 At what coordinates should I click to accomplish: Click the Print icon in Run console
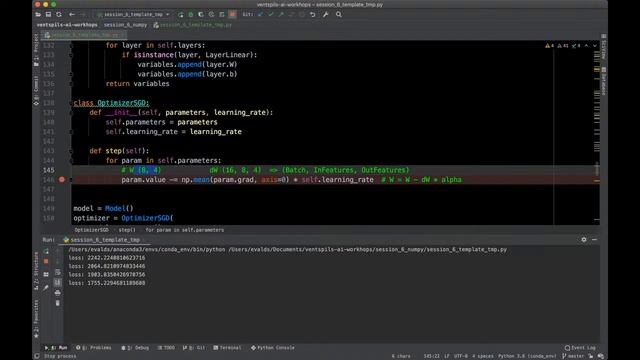pyautogui.click(x=58, y=293)
